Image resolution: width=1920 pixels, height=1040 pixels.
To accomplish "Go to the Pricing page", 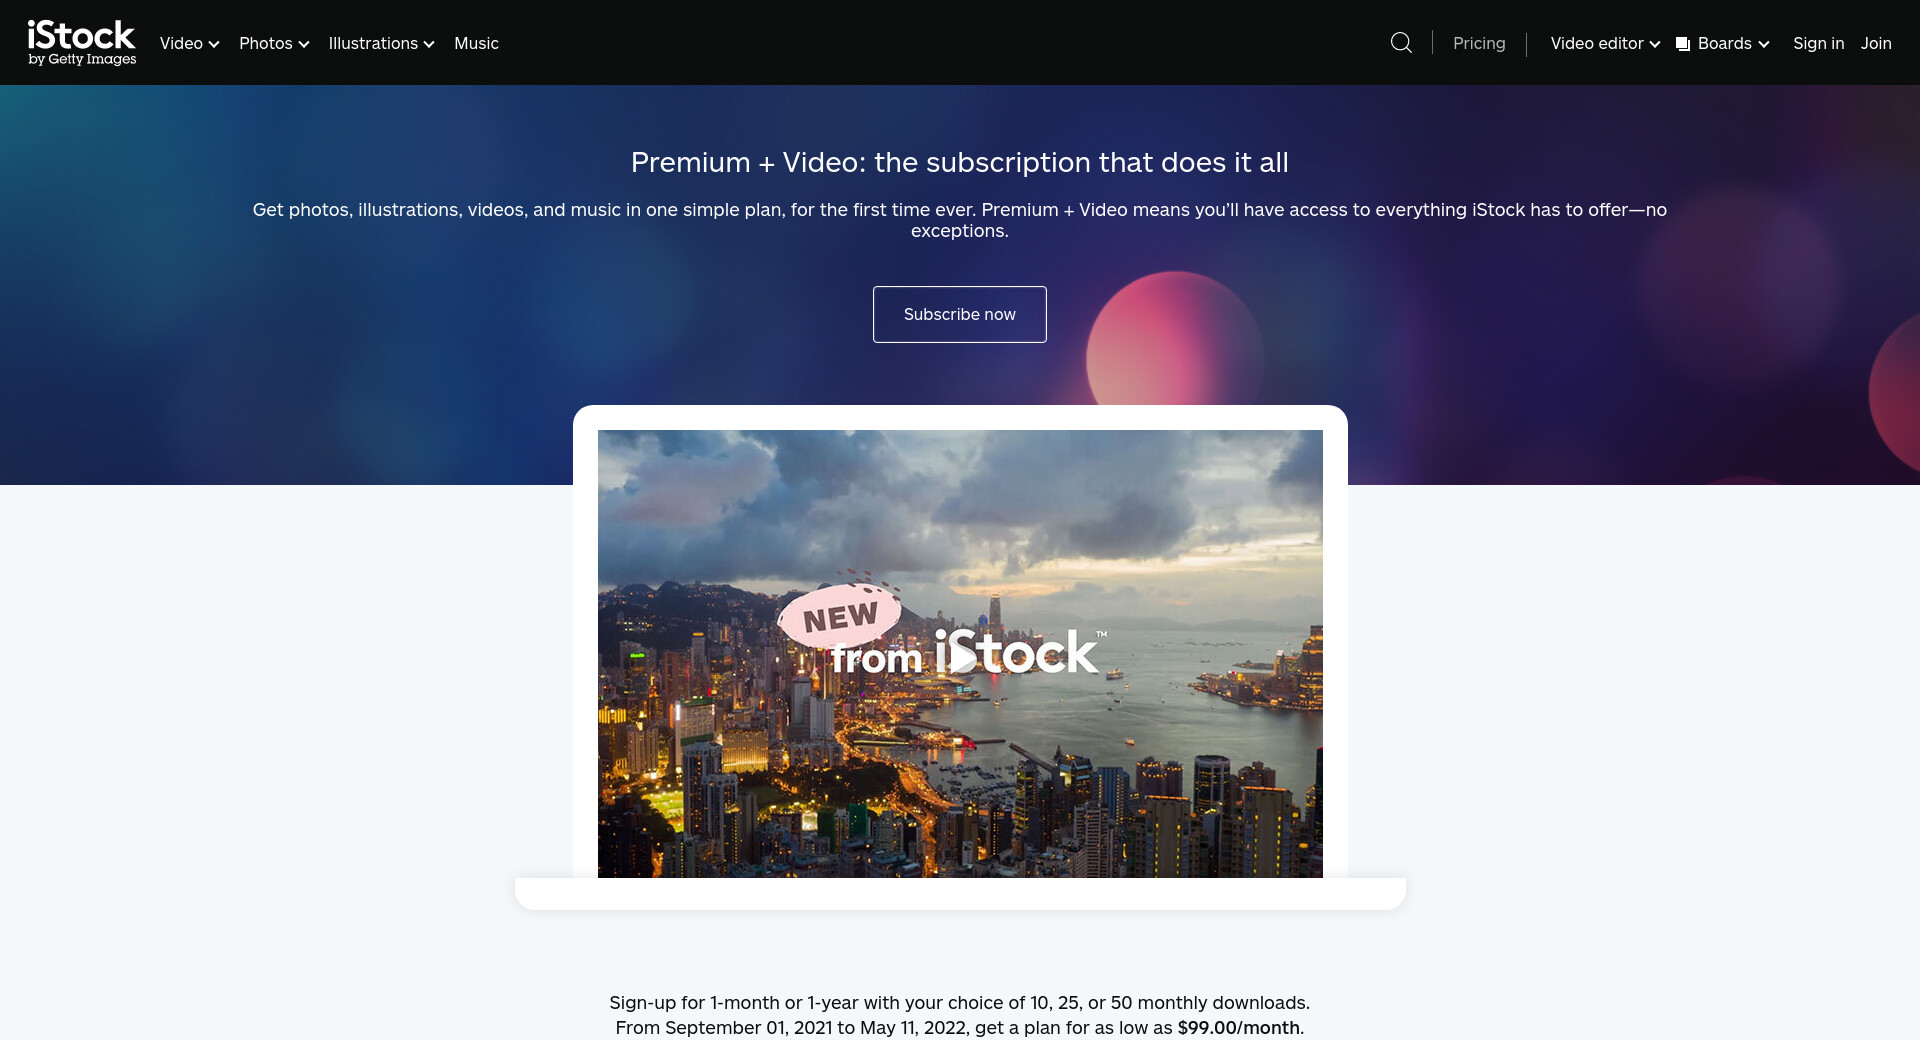I will click(1479, 43).
